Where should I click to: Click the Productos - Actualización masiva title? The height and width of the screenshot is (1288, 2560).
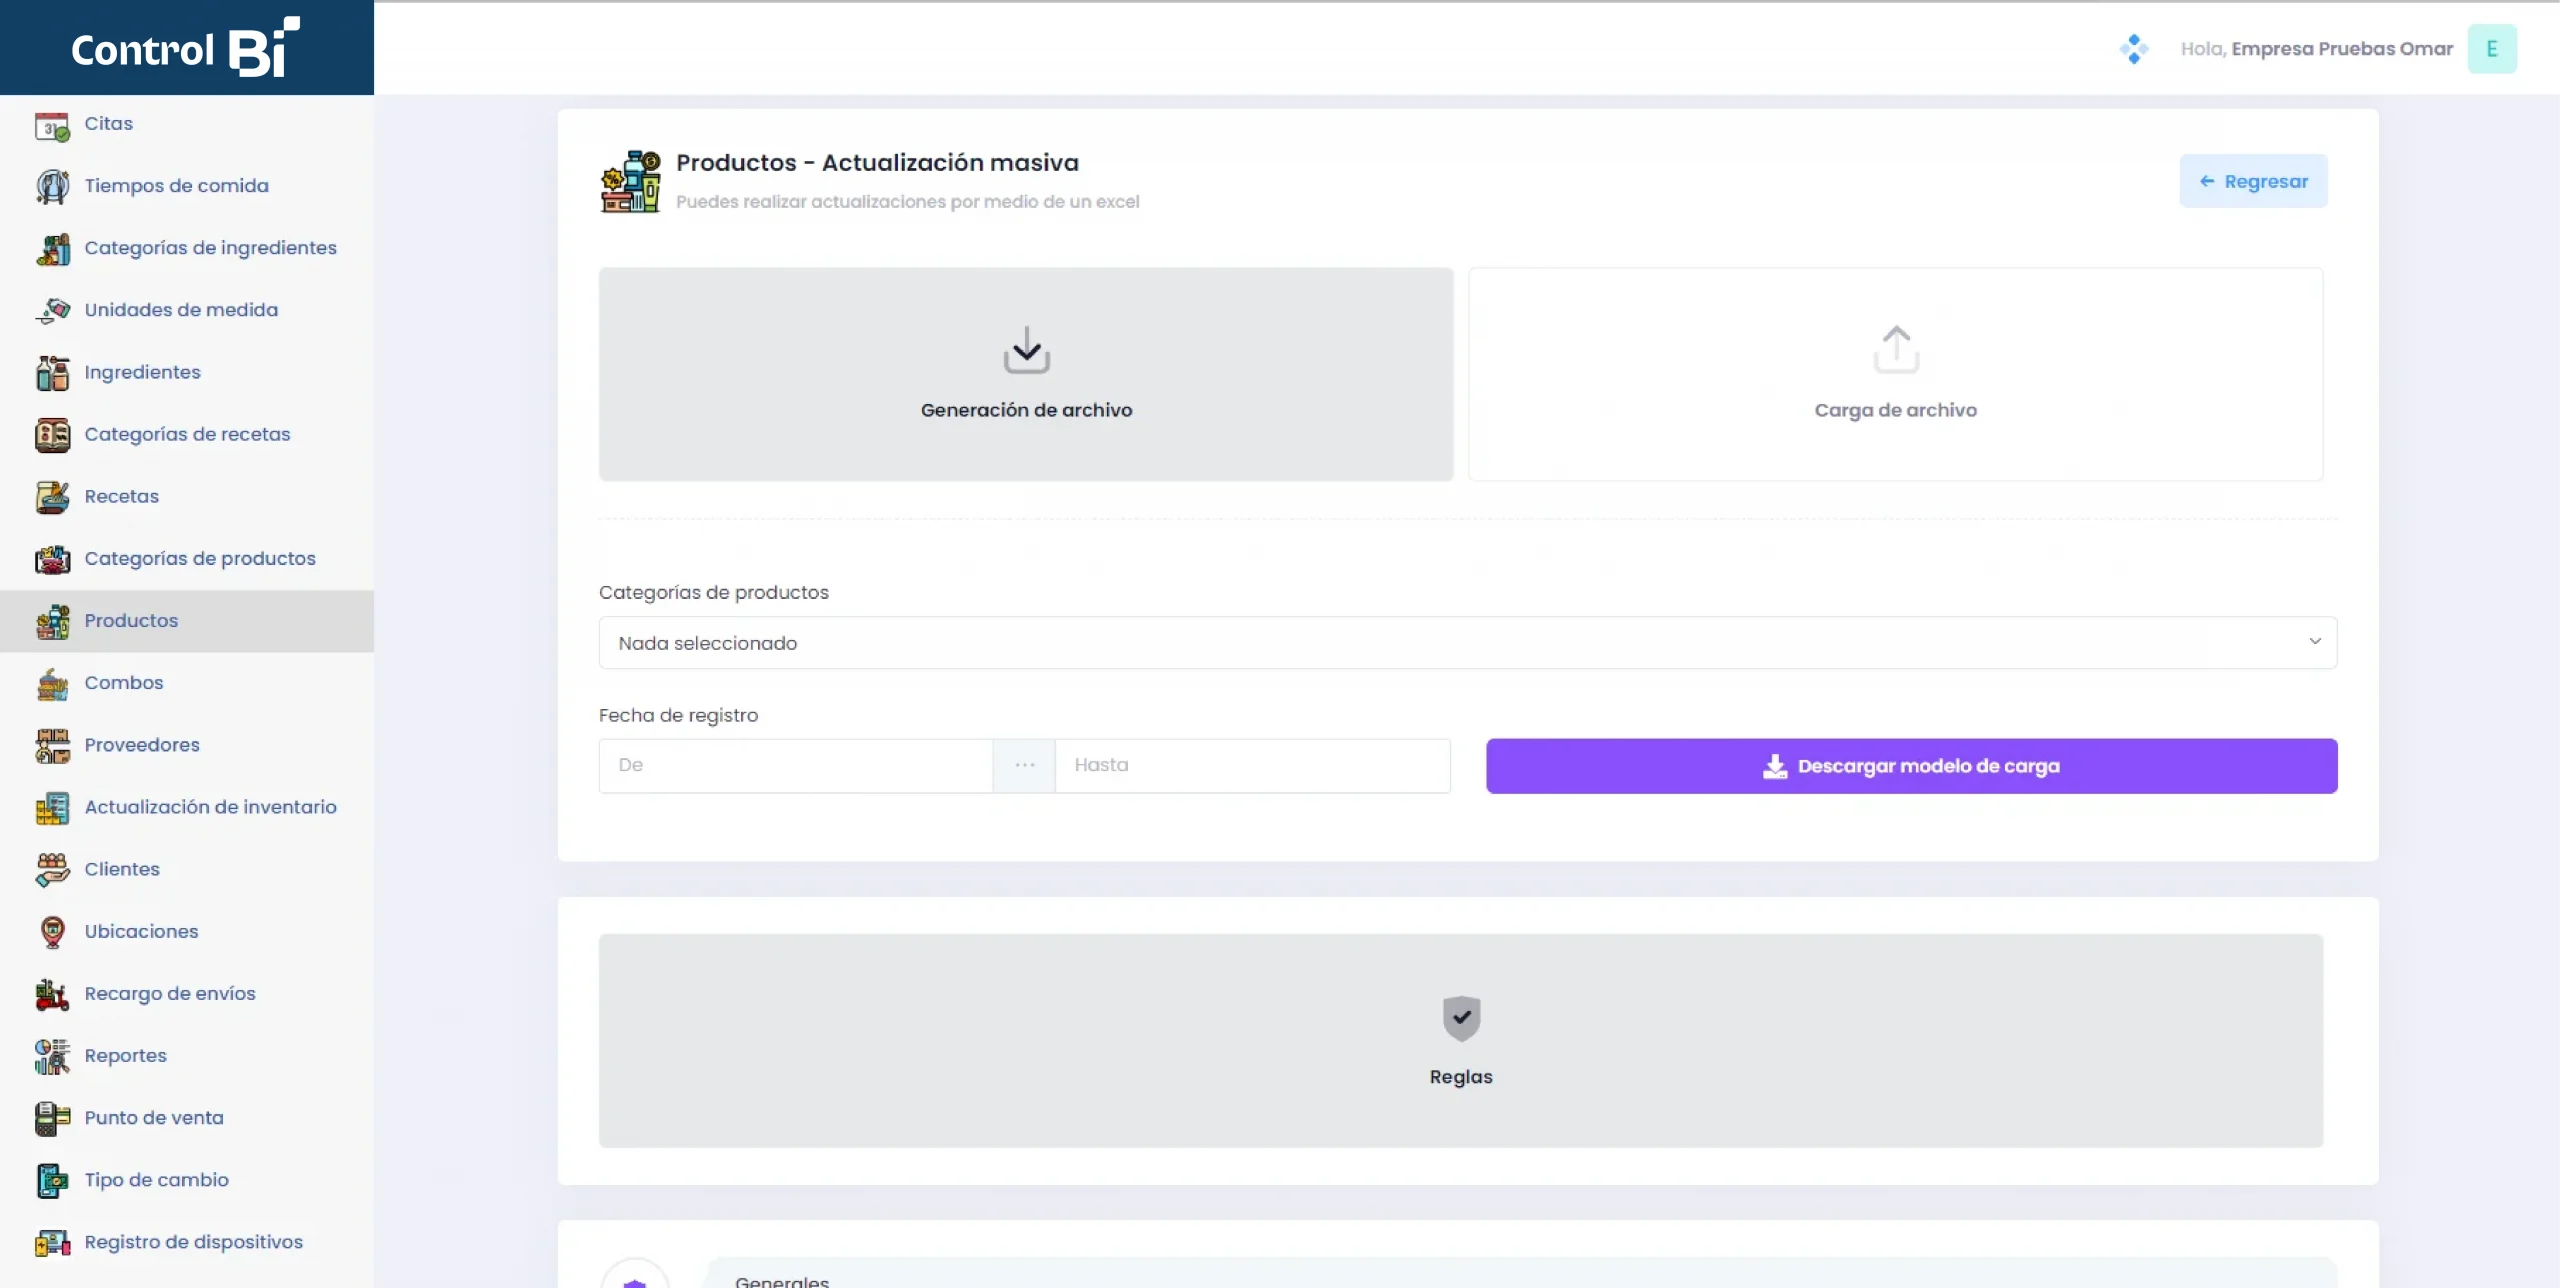[x=877, y=162]
